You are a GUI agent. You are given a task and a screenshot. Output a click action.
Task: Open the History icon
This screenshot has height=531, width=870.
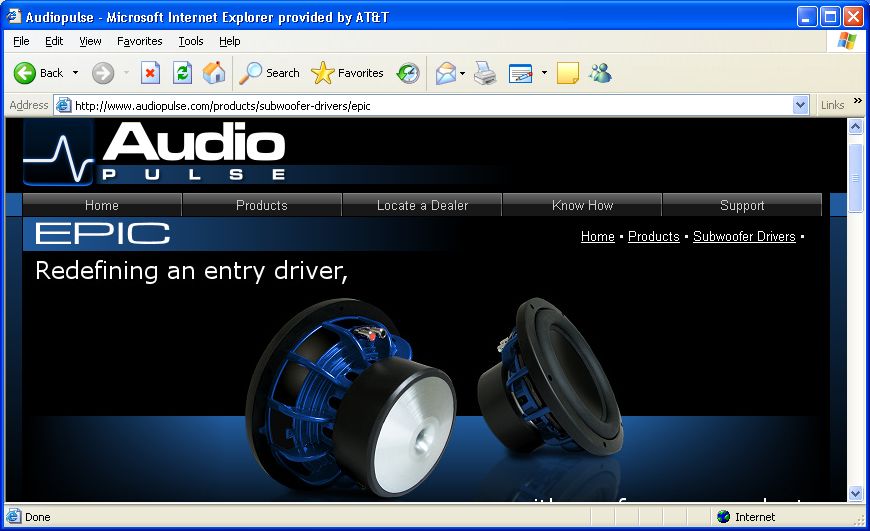(x=408, y=73)
